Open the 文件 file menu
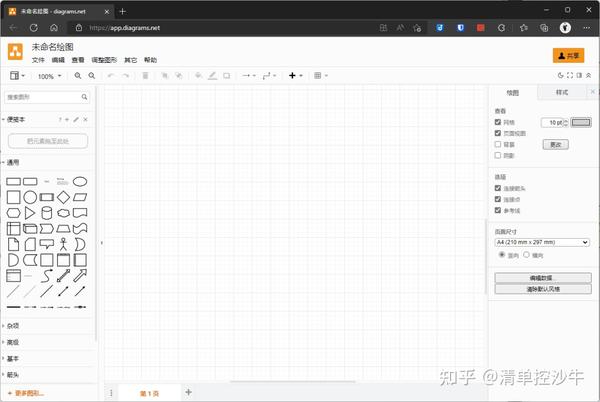The image size is (600, 402). point(38,60)
